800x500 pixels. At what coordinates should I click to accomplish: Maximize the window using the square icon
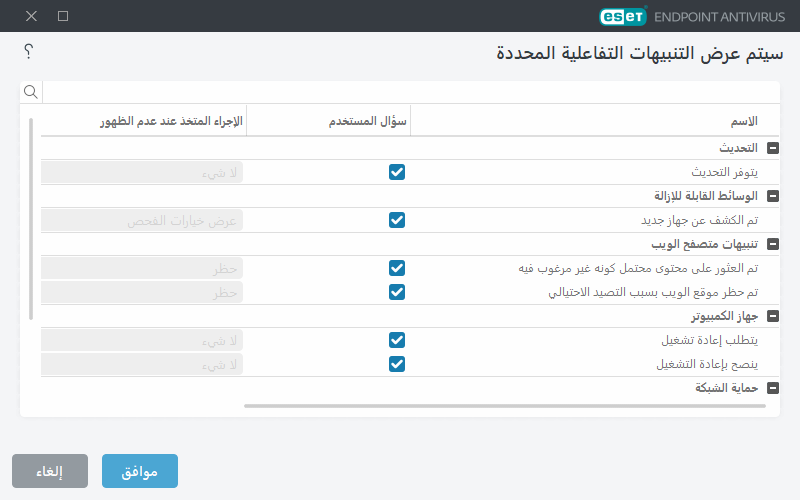[x=63, y=16]
